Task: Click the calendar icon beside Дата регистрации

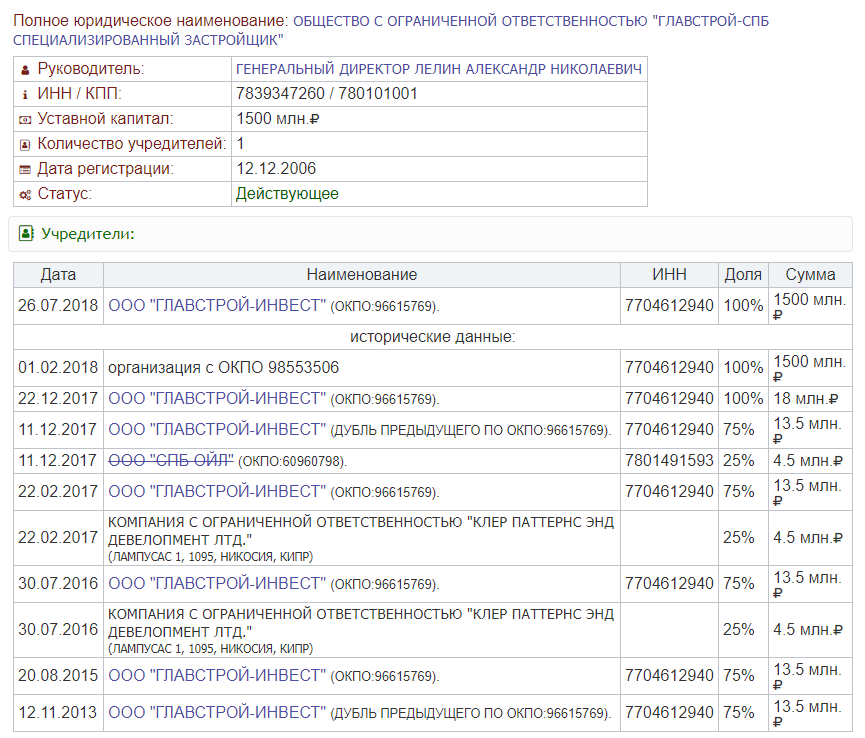Action: pos(25,170)
